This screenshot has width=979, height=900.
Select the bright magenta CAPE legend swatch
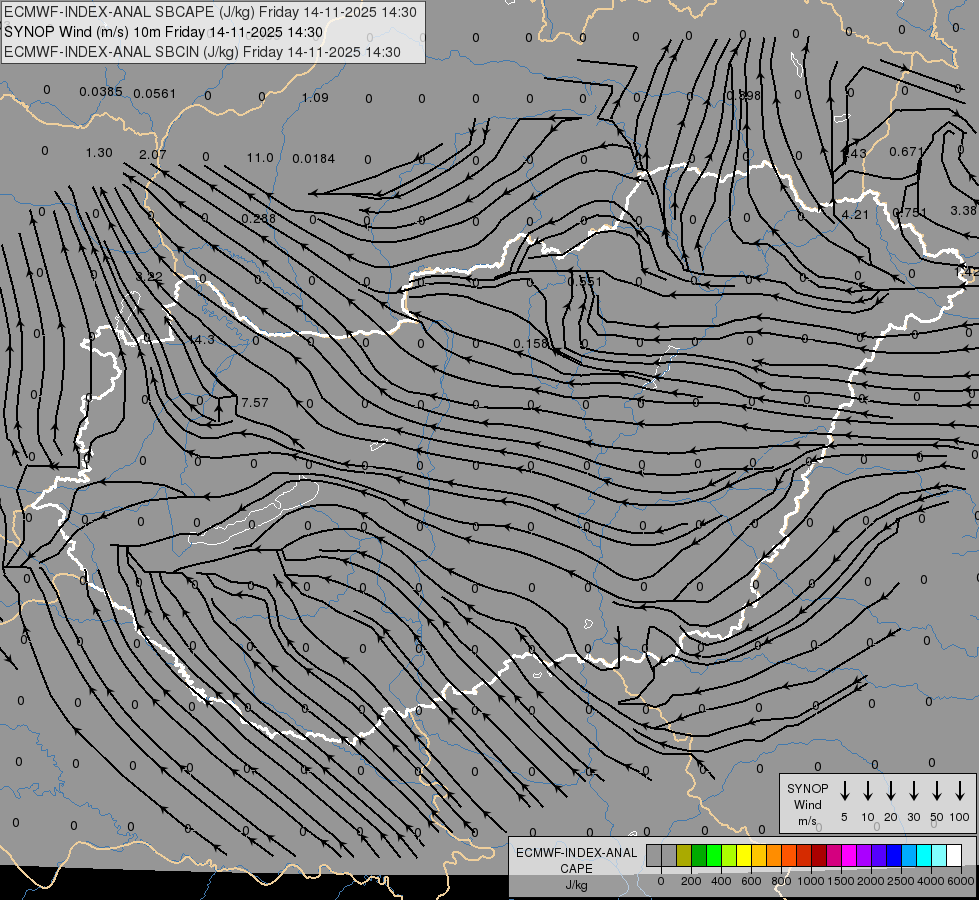pyautogui.click(x=849, y=855)
